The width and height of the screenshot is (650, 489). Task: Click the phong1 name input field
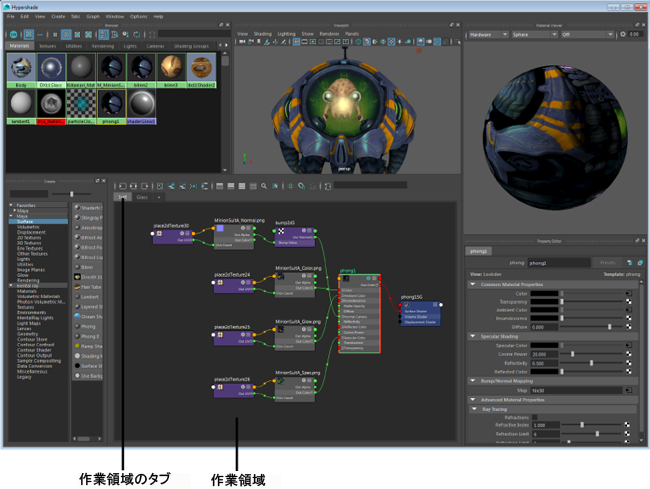[559, 263]
